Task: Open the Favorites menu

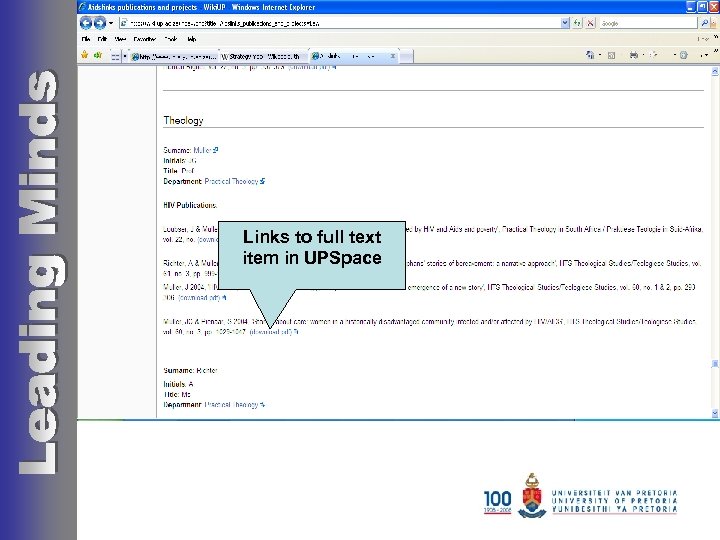Action: [x=145, y=39]
